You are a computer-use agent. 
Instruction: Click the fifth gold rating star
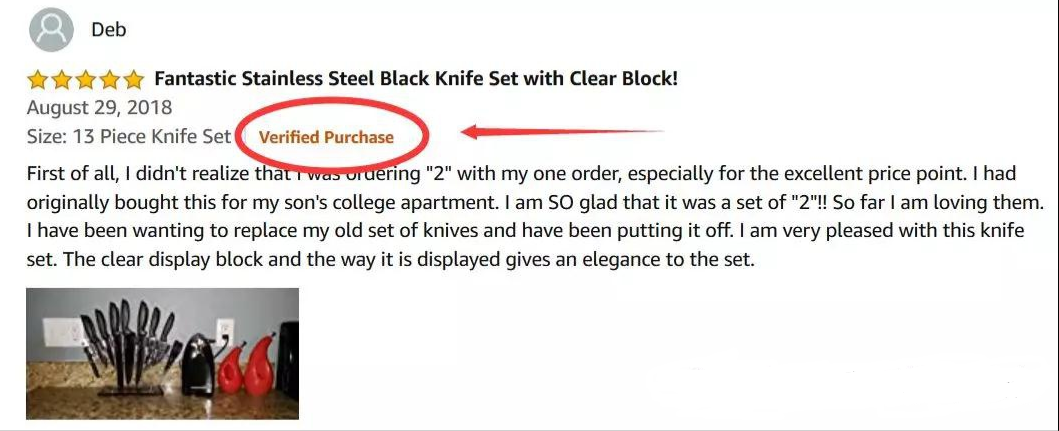[x=134, y=80]
